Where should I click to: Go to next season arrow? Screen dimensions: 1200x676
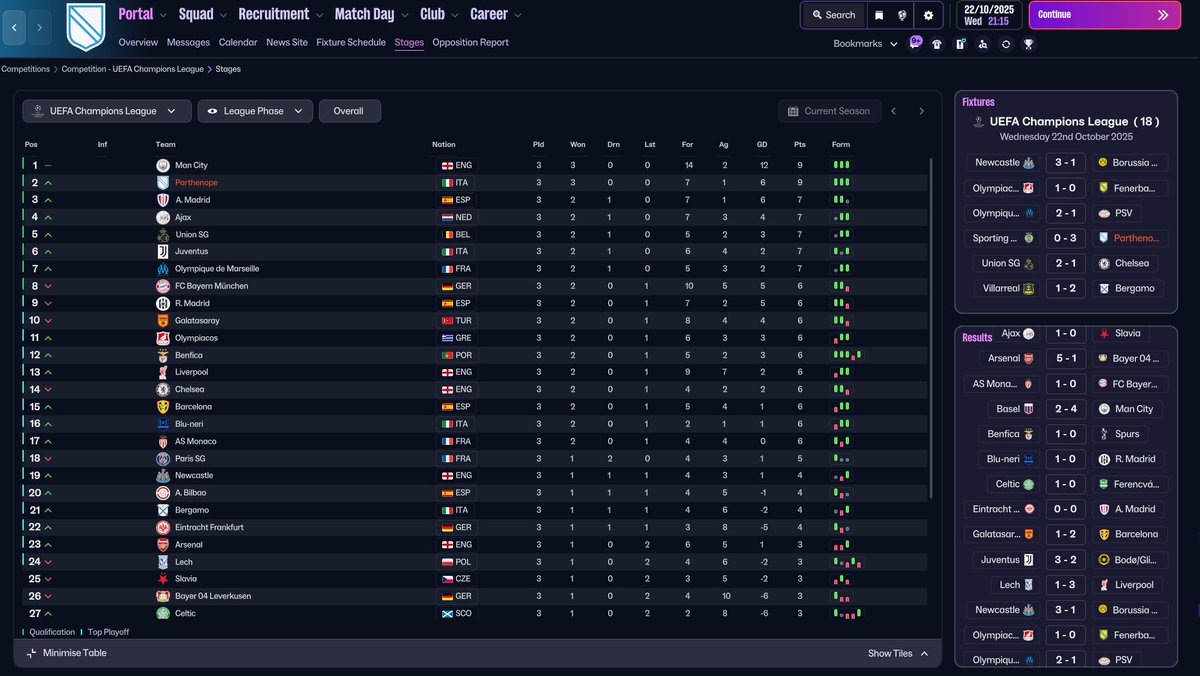point(921,111)
